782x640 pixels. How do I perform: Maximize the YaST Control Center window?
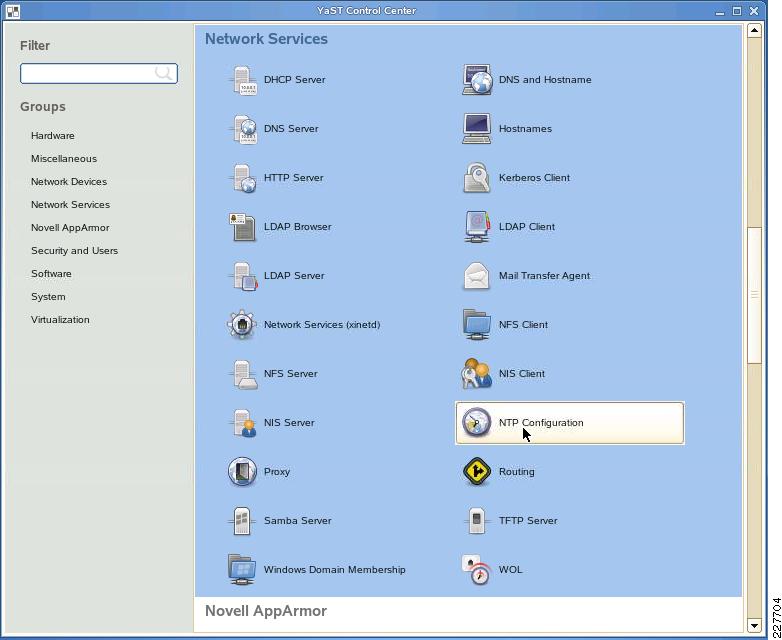737,11
